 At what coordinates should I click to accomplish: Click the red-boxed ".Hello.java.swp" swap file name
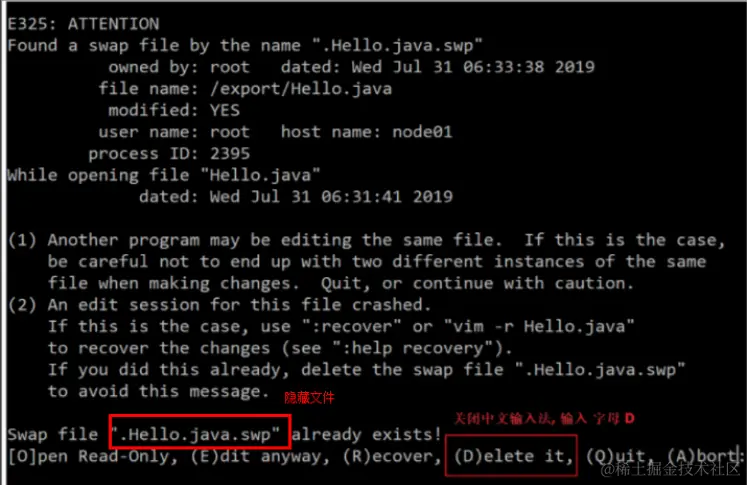pos(200,434)
